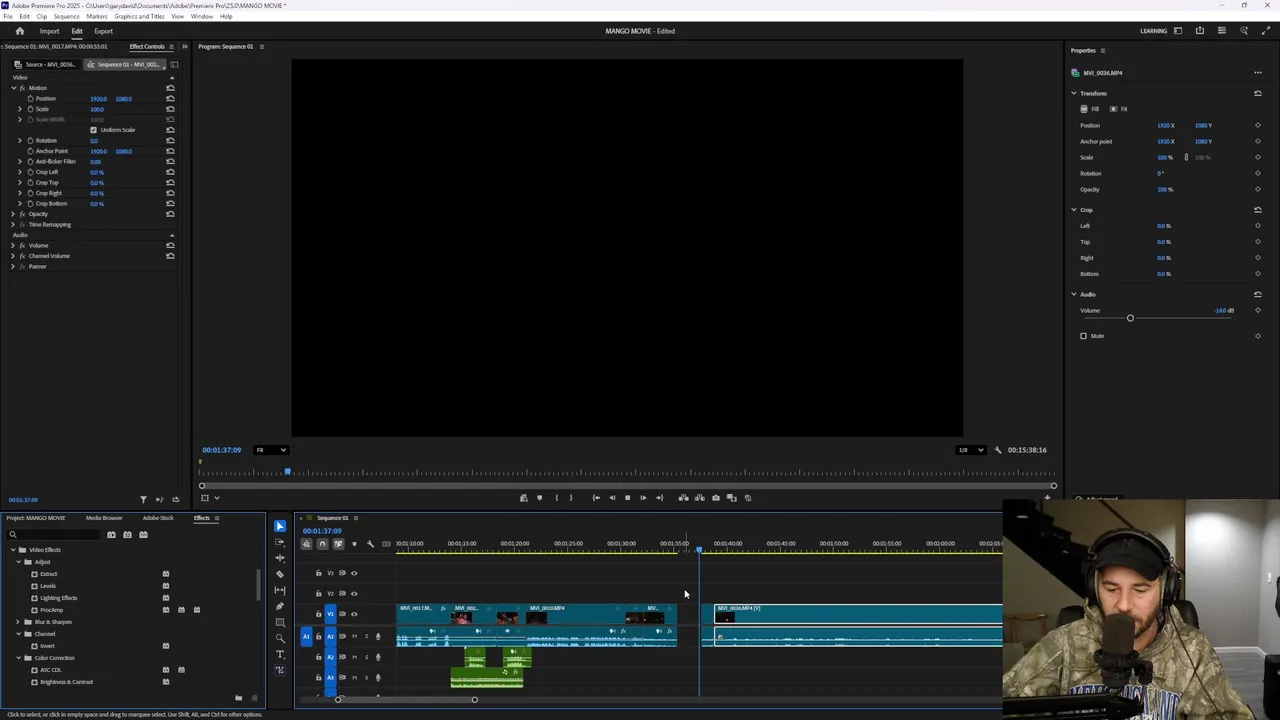Toggle V1 track output eye

pos(354,614)
